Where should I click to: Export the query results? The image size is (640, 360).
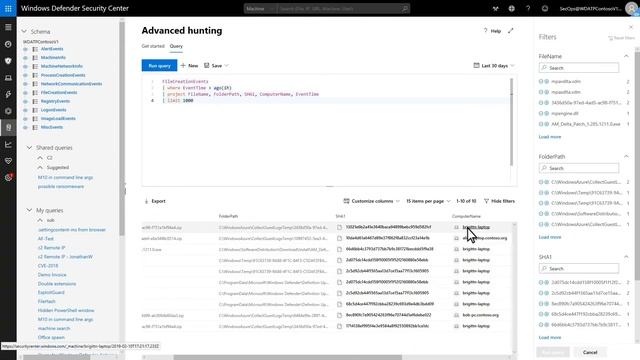coord(155,201)
